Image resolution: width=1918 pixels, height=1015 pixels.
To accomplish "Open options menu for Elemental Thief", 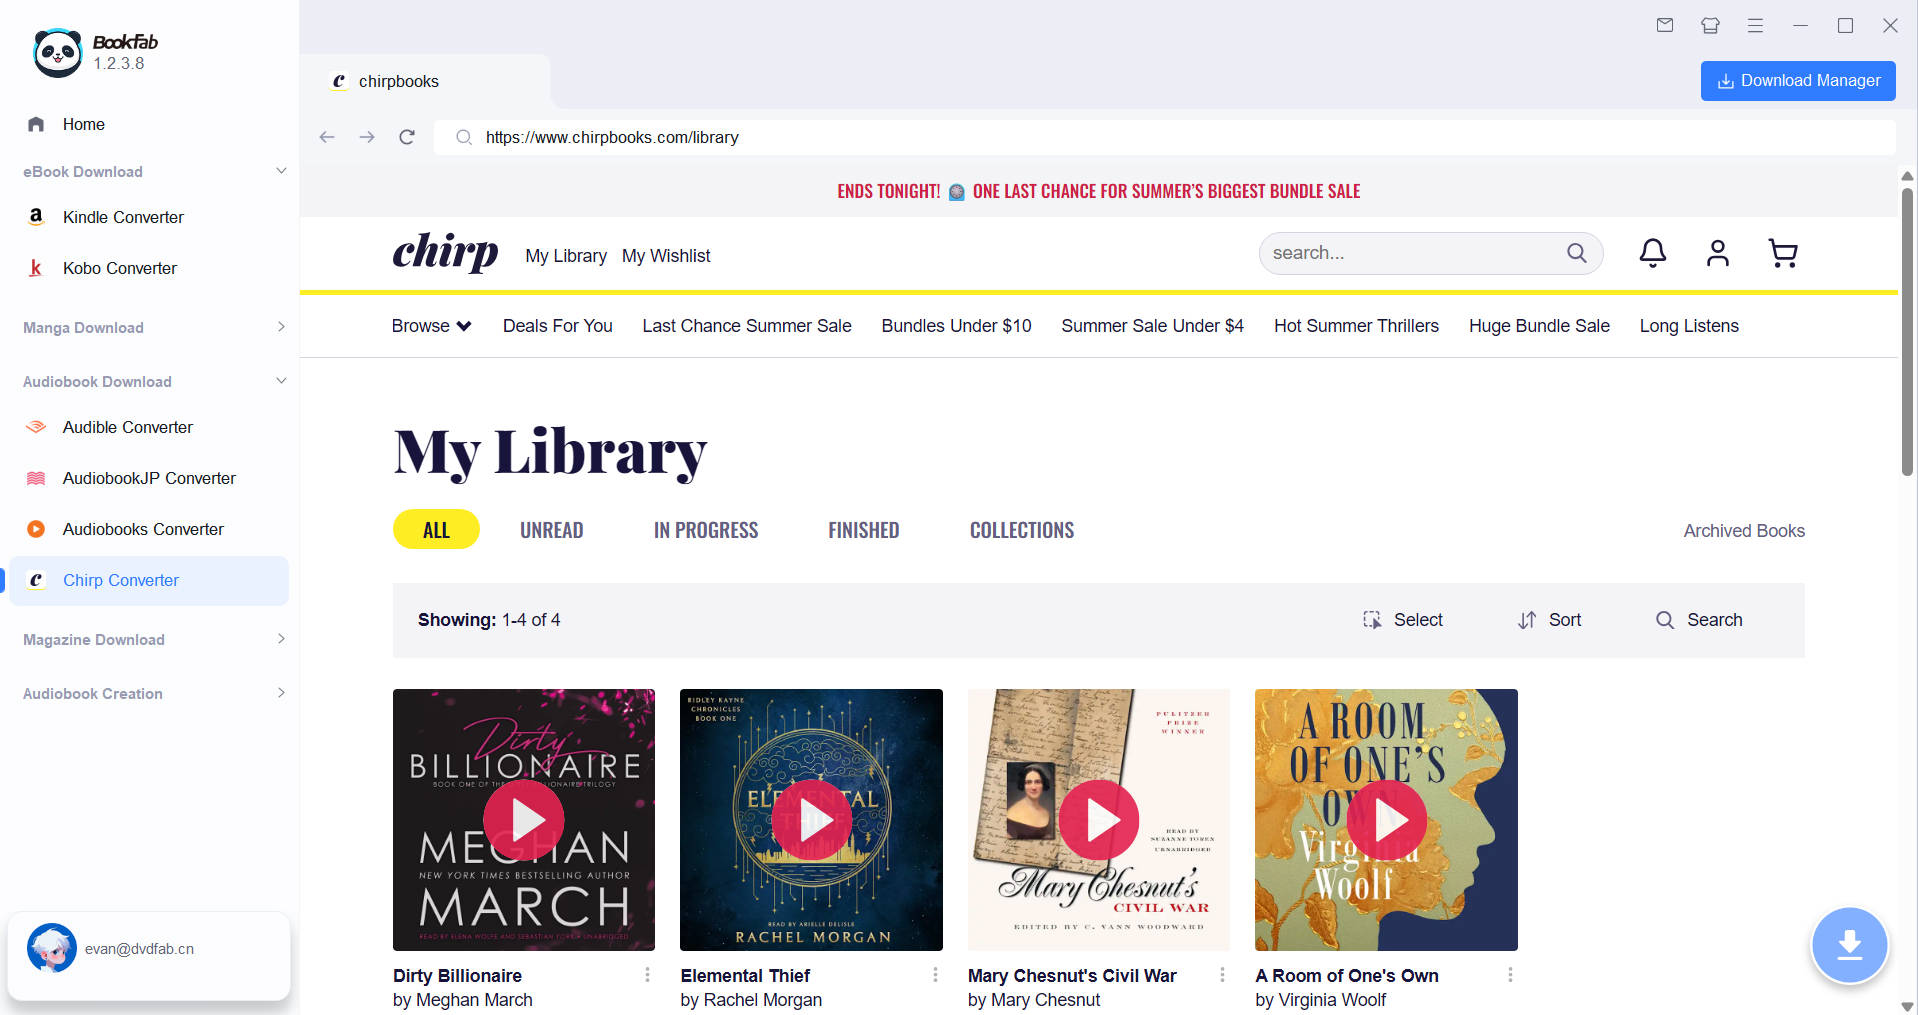I will [x=935, y=975].
